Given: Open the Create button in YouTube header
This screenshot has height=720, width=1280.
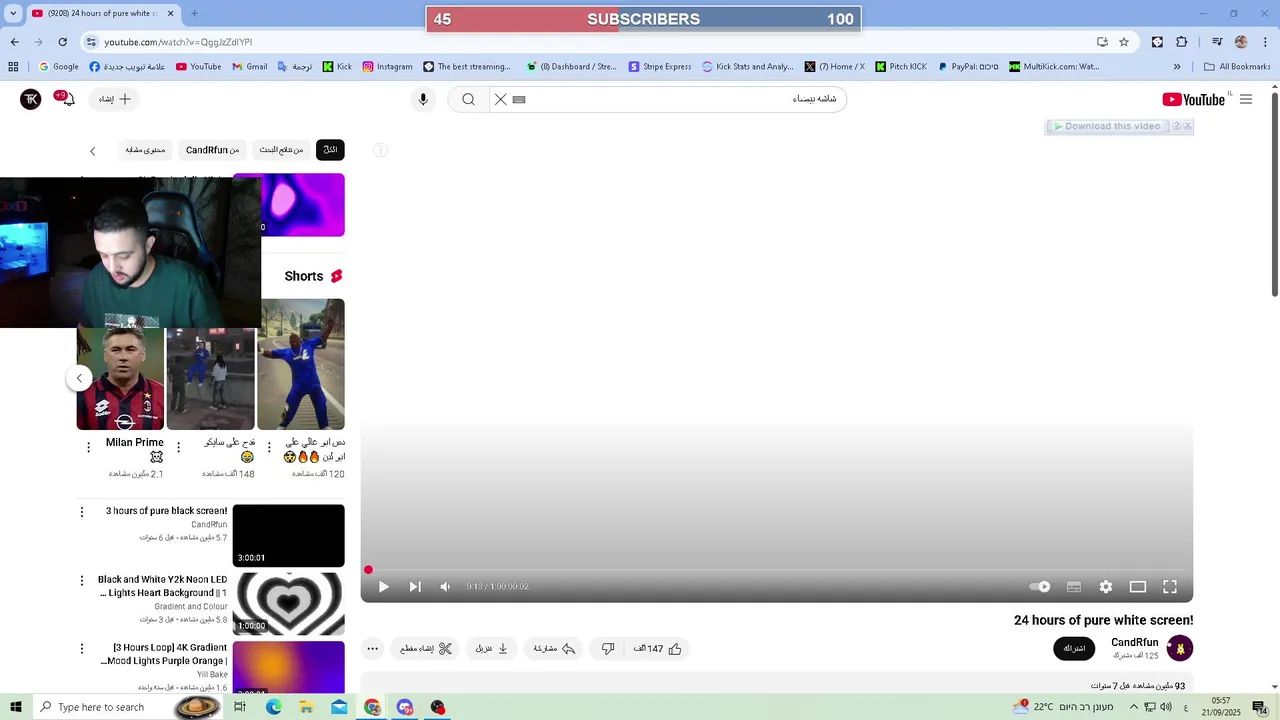Looking at the screenshot, I should tap(115, 99).
